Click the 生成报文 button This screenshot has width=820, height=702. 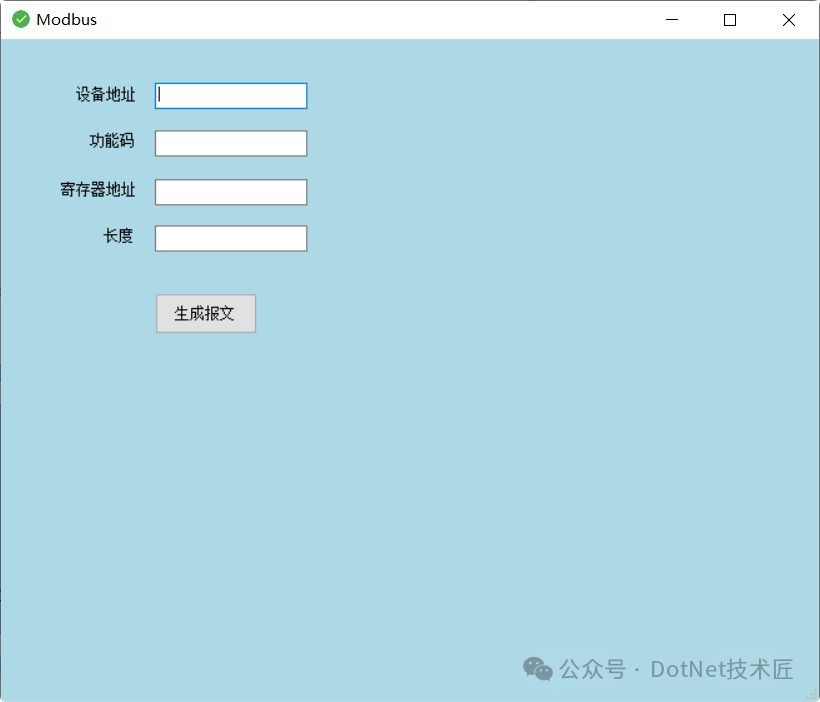click(206, 313)
